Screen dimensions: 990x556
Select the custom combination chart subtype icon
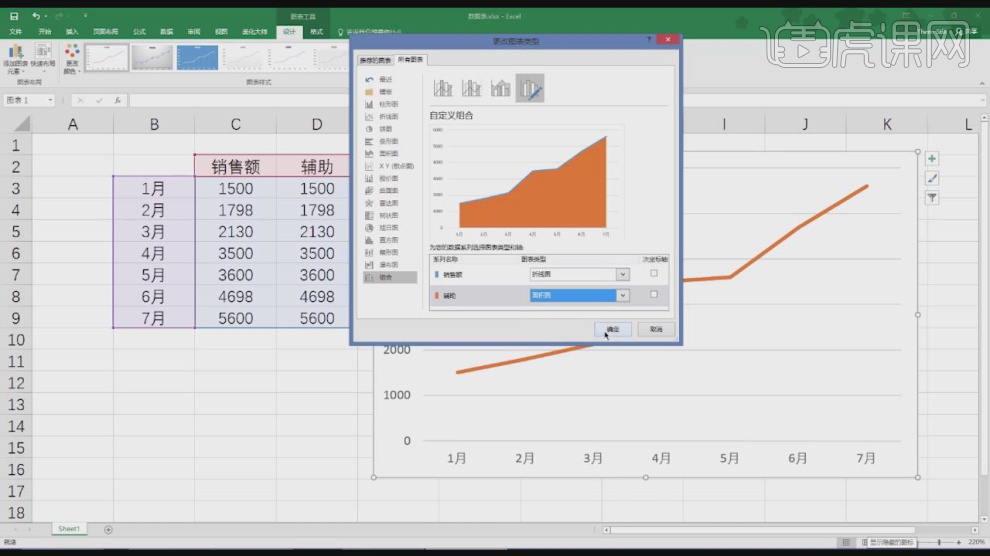(530, 88)
